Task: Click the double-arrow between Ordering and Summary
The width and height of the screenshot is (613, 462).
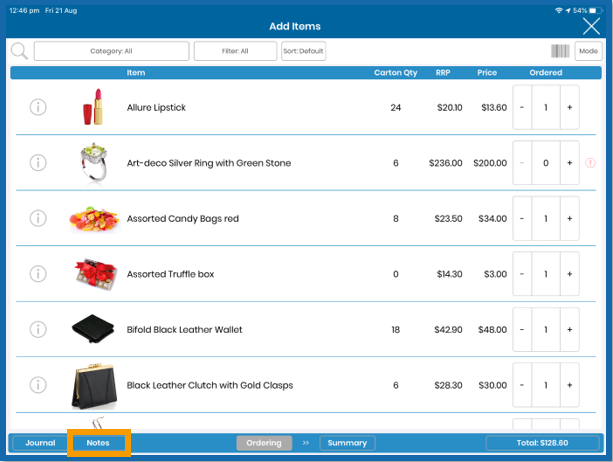Action: (306, 443)
